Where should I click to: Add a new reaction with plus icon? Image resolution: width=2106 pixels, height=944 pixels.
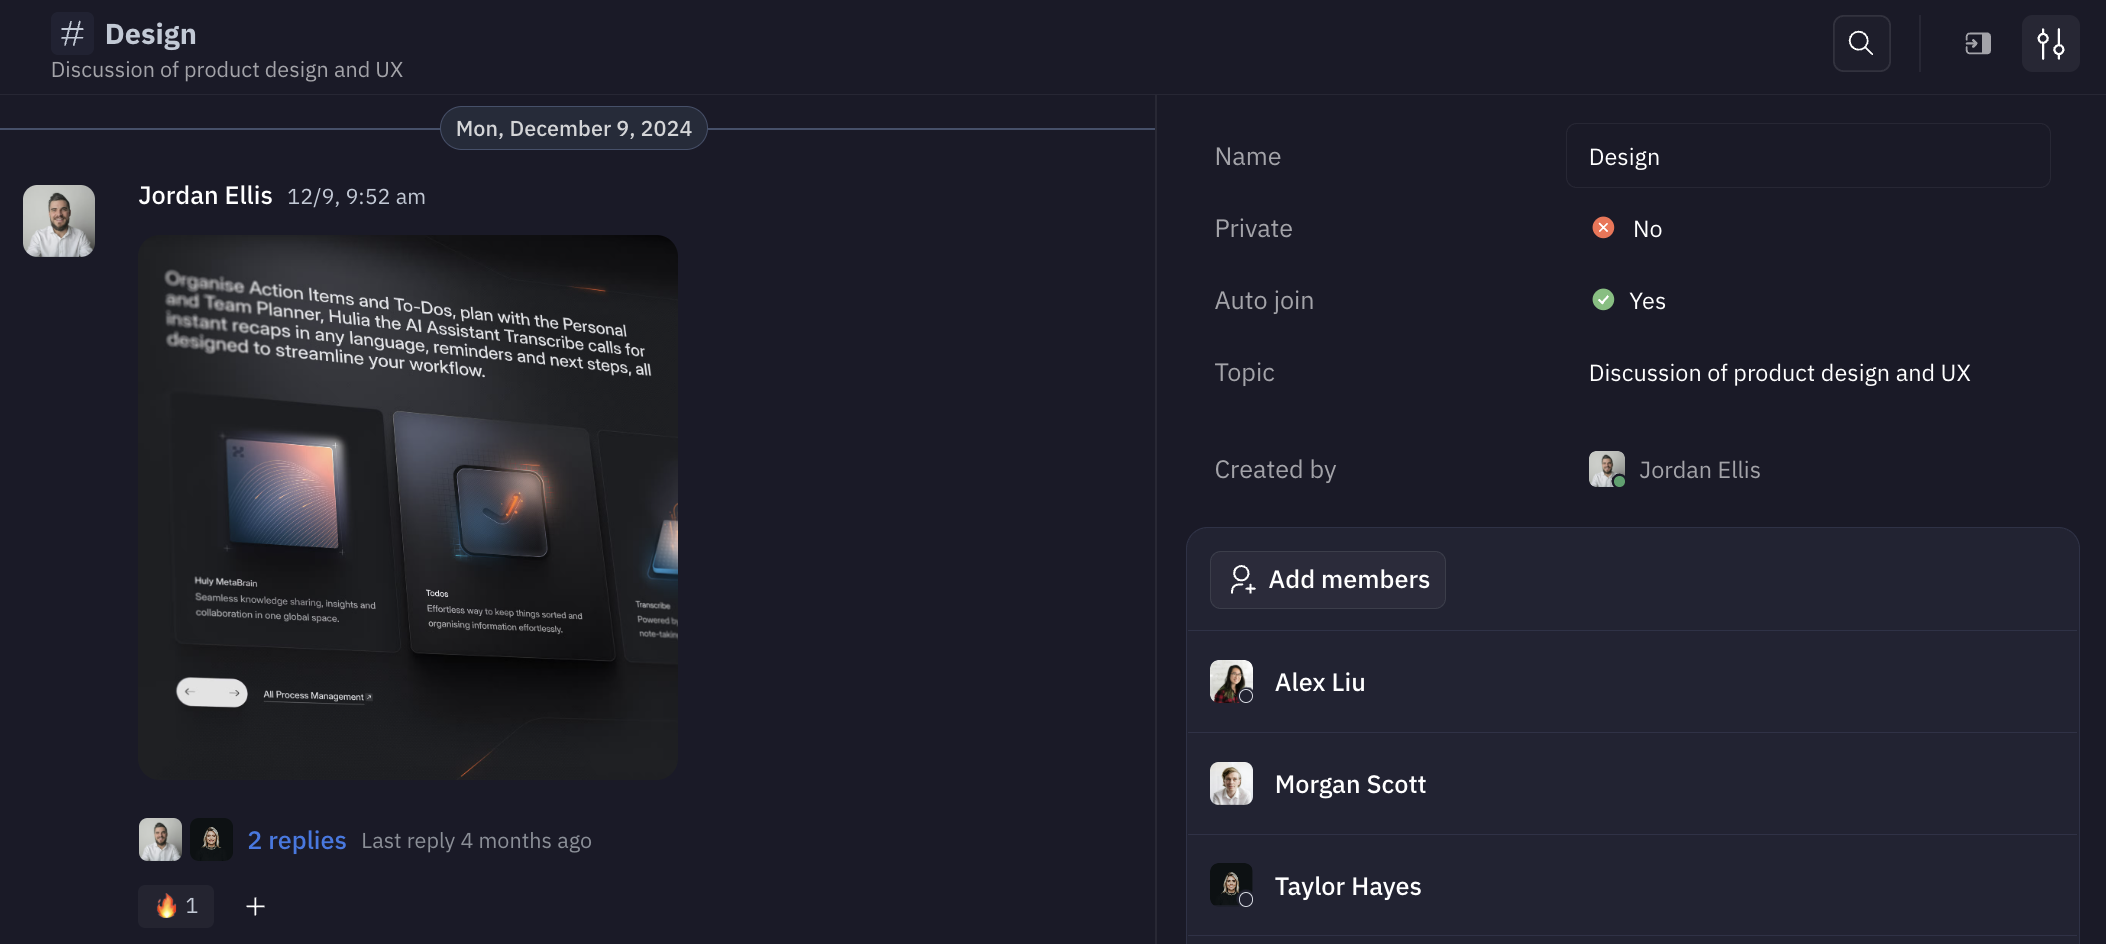(255, 906)
